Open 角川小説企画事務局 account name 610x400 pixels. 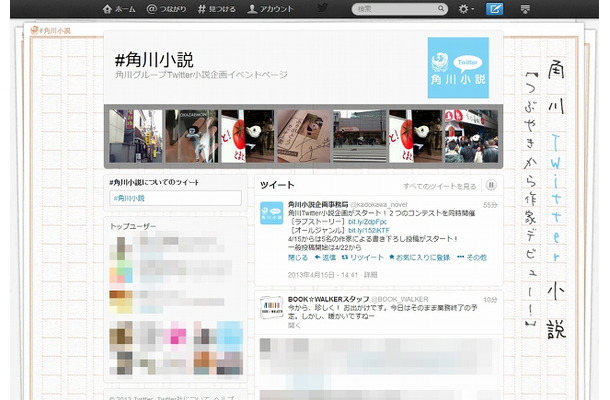pyautogui.click(x=318, y=204)
